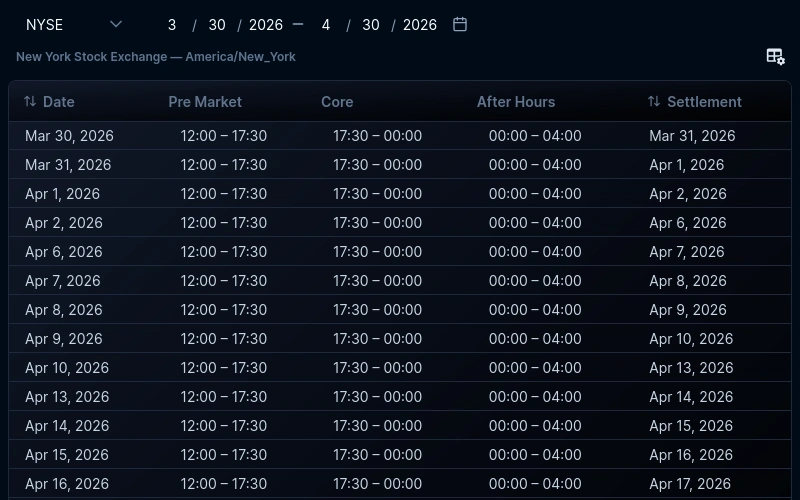
Task: Click the Apr 9, 2026 core hours cell
Action: (378, 339)
